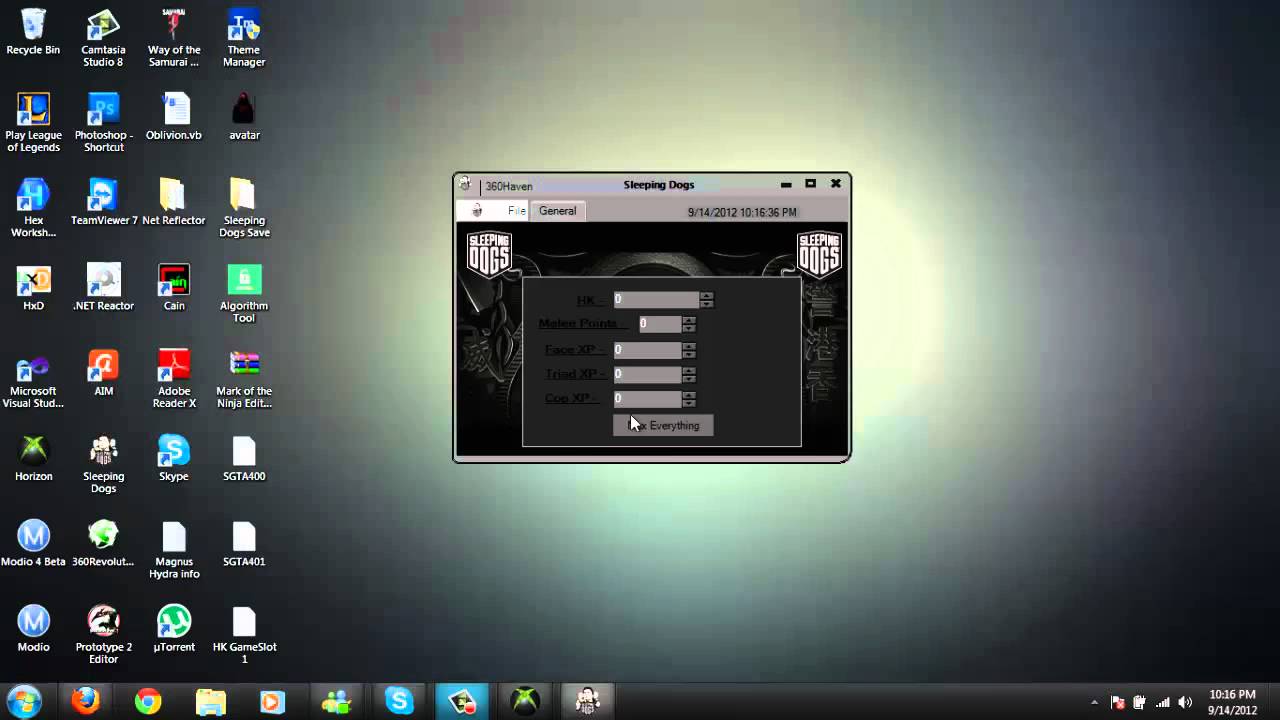This screenshot has width=1280, height=720.
Task: Select the Modio desktop icon
Action: [33, 629]
